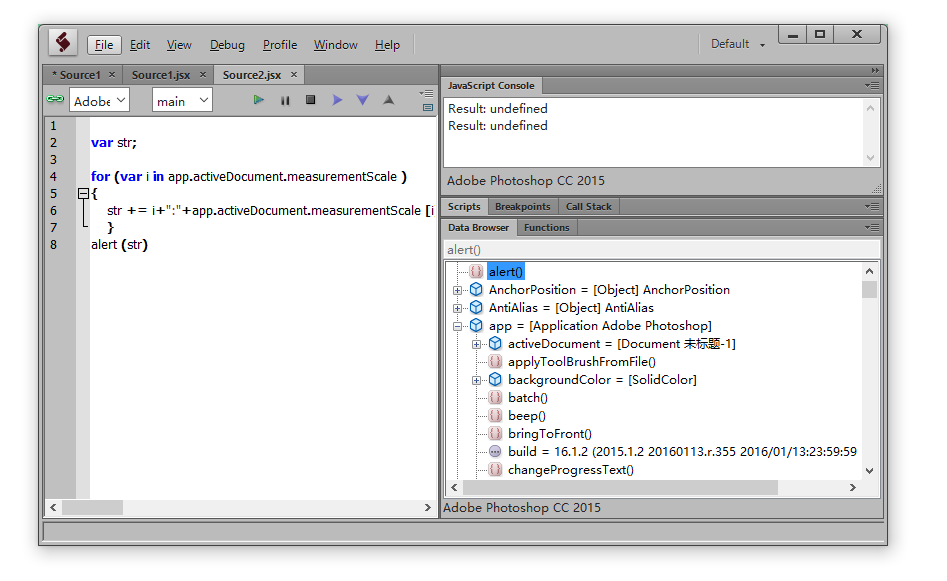Open the View menu
947x581 pixels.
point(179,45)
